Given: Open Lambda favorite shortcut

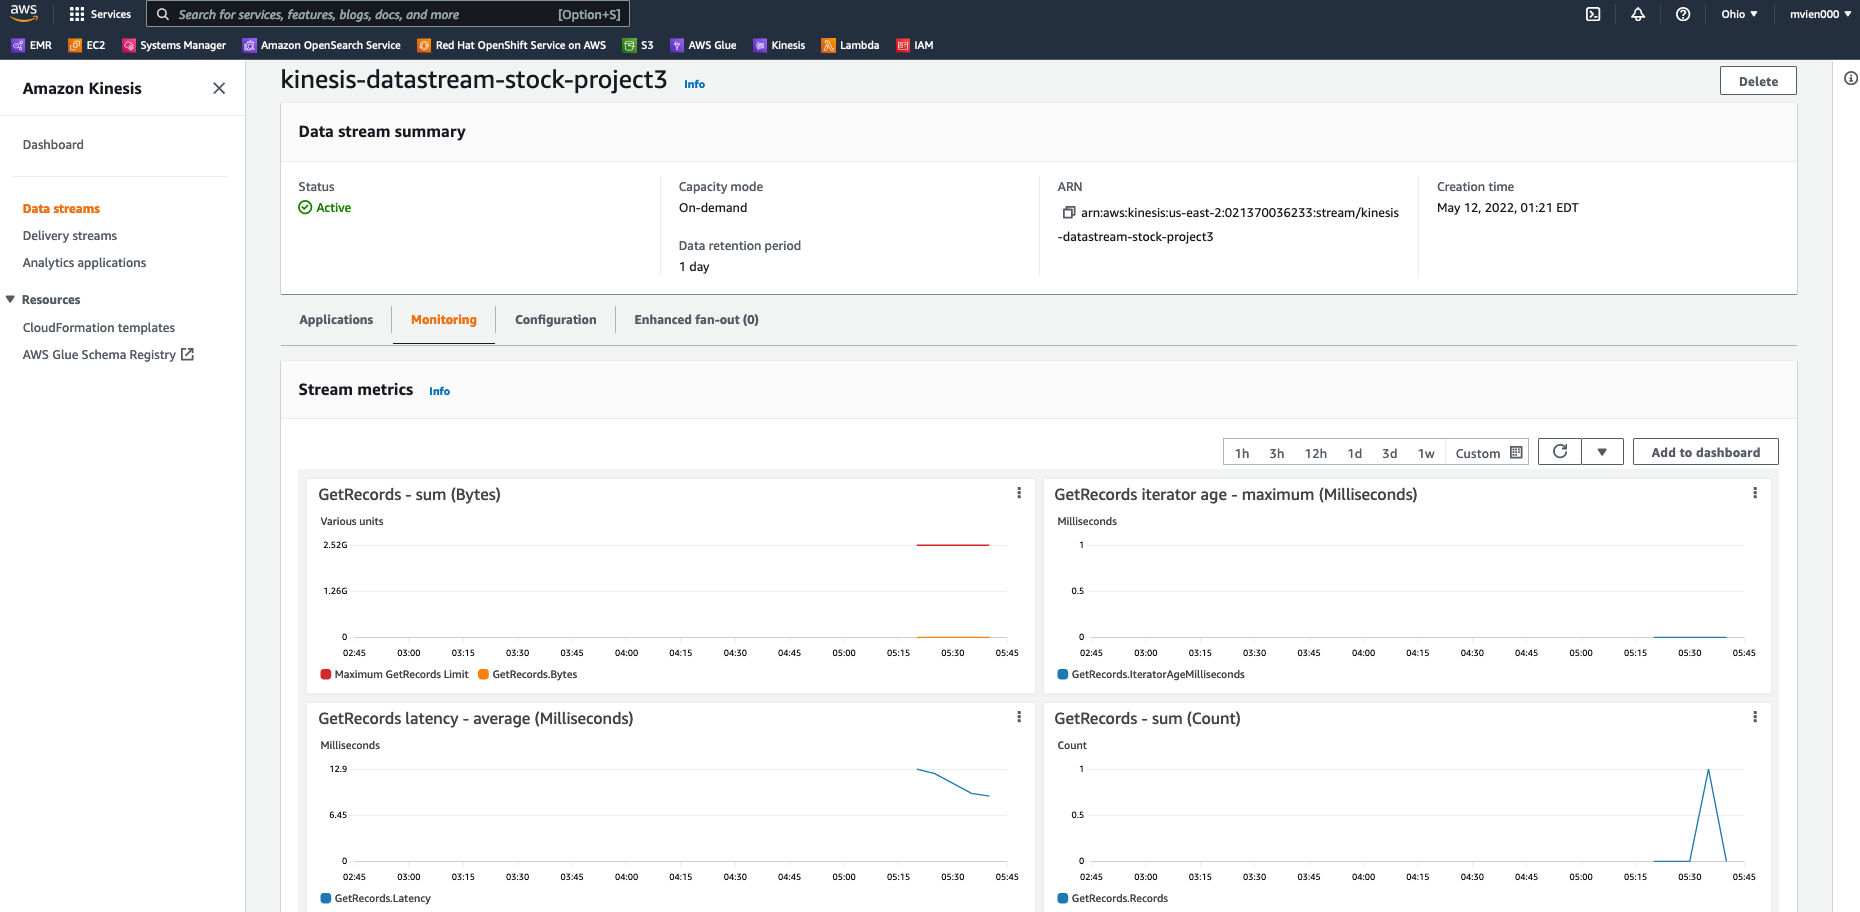Looking at the screenshot, I should [850, 45].
